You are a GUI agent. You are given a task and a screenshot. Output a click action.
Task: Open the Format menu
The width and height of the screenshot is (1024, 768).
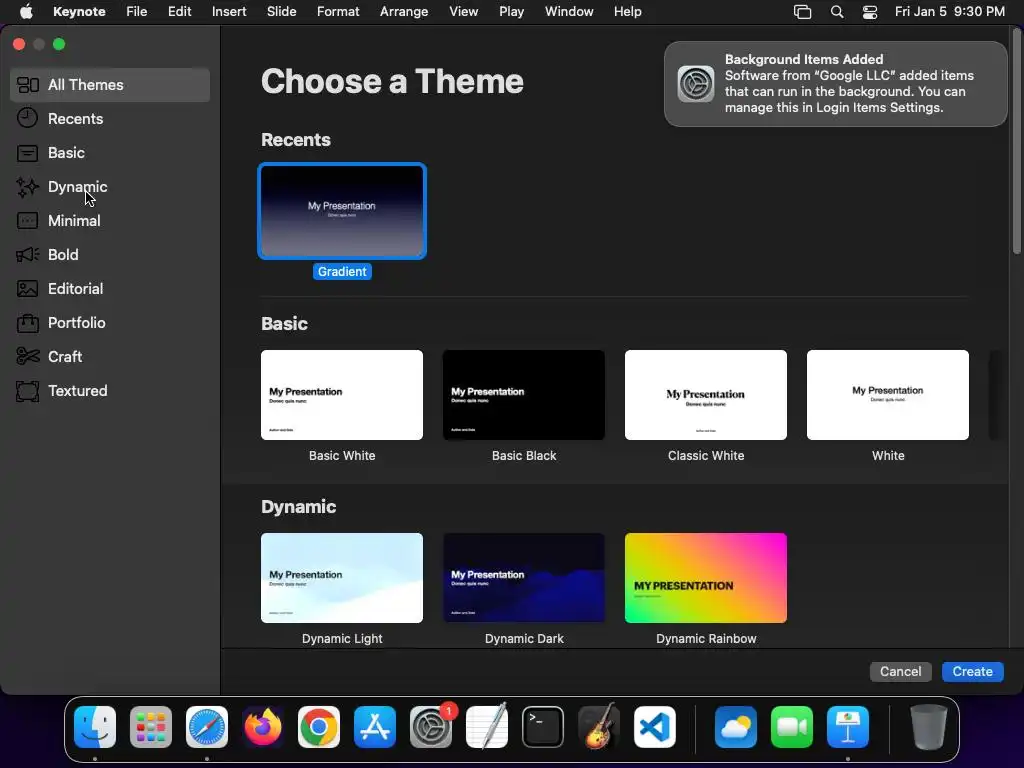click(x=338, y=12)
